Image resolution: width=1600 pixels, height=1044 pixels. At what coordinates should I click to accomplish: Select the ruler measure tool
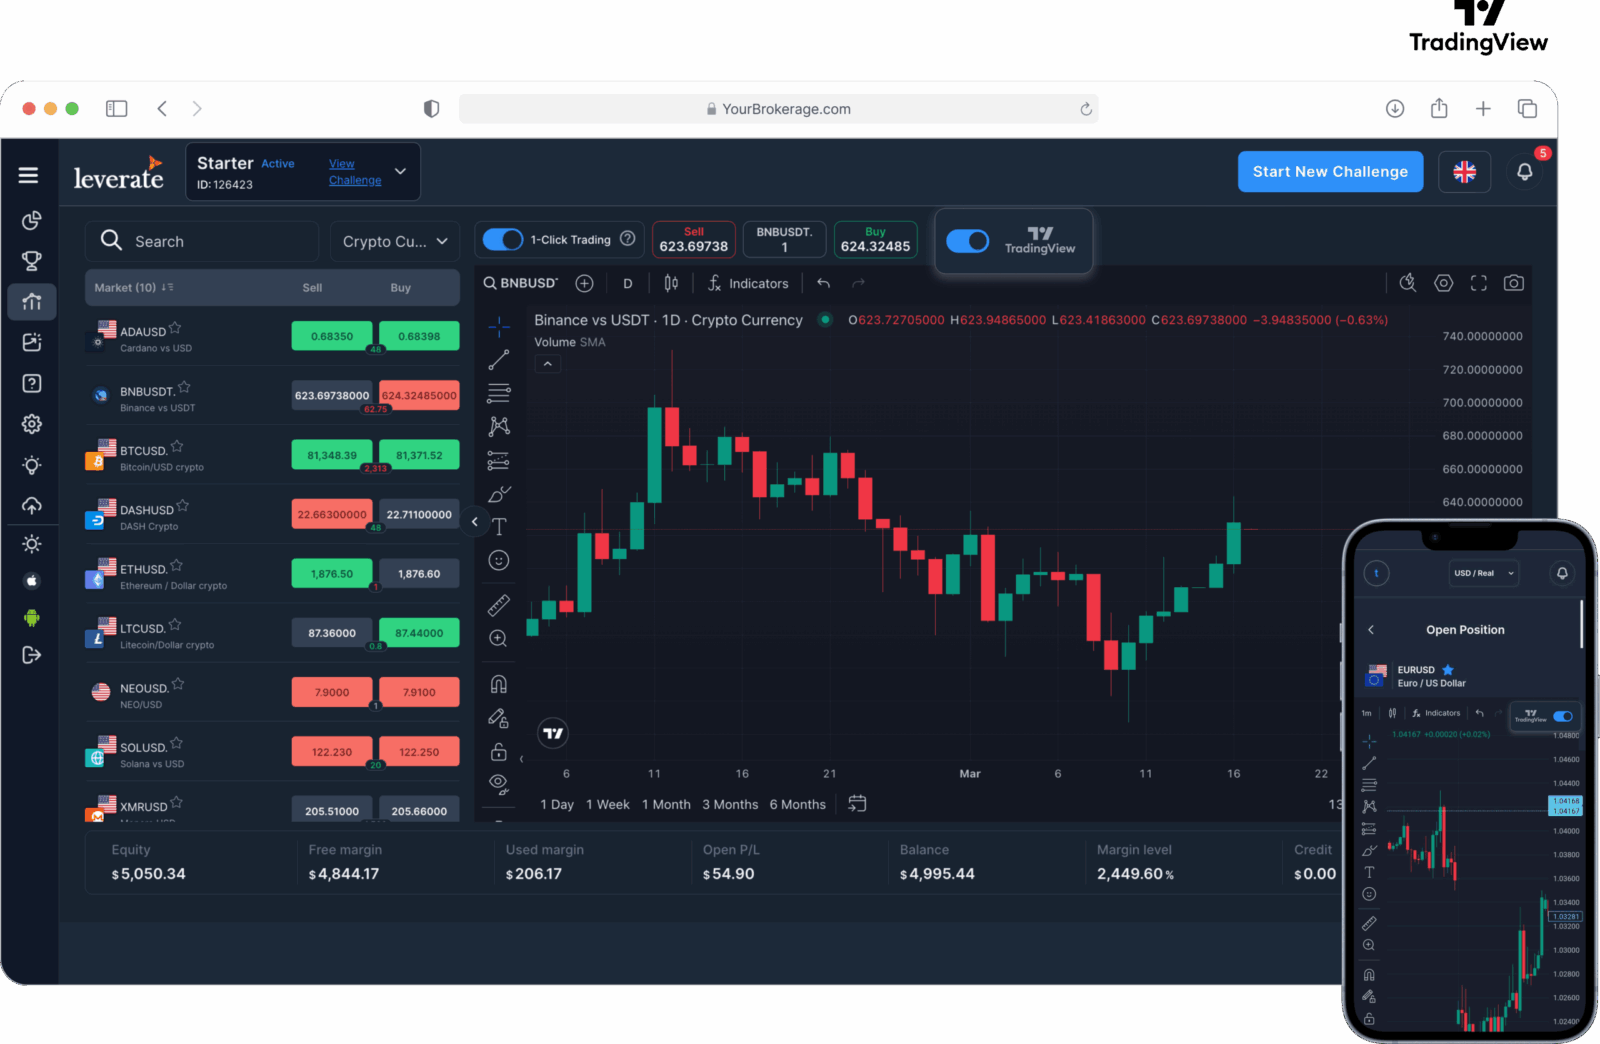[499, 605]
